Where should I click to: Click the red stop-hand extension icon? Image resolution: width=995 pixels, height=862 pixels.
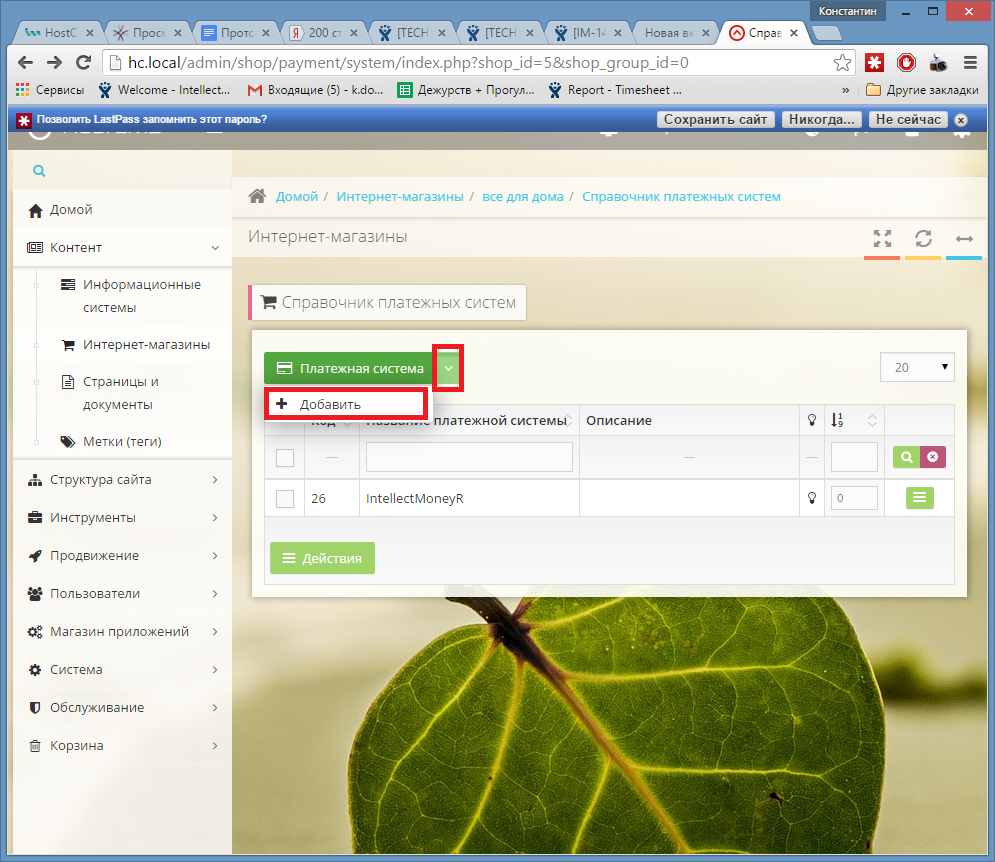point(906,62)
